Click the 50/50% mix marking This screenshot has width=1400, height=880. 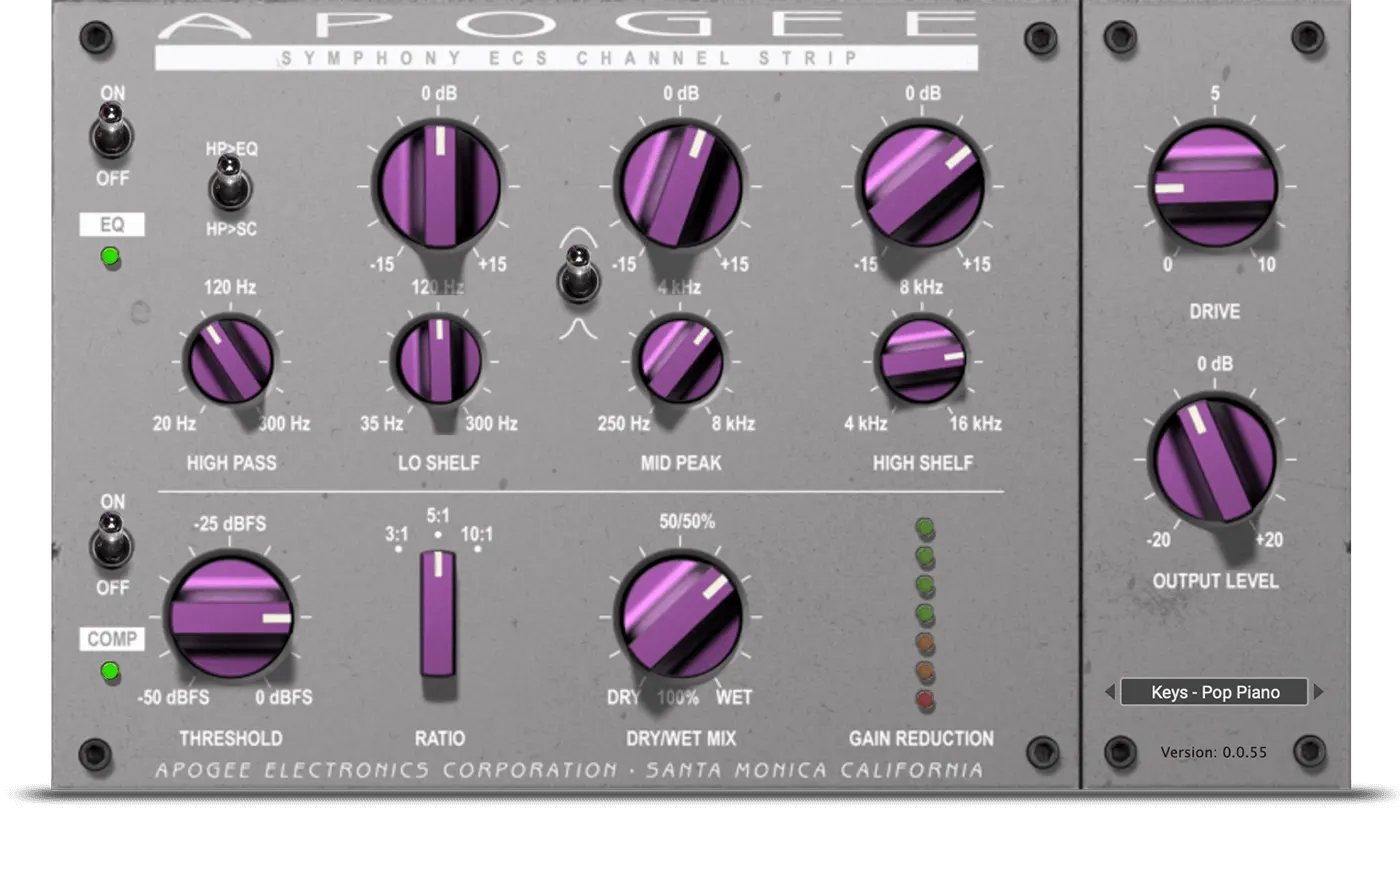click(686, 522)
